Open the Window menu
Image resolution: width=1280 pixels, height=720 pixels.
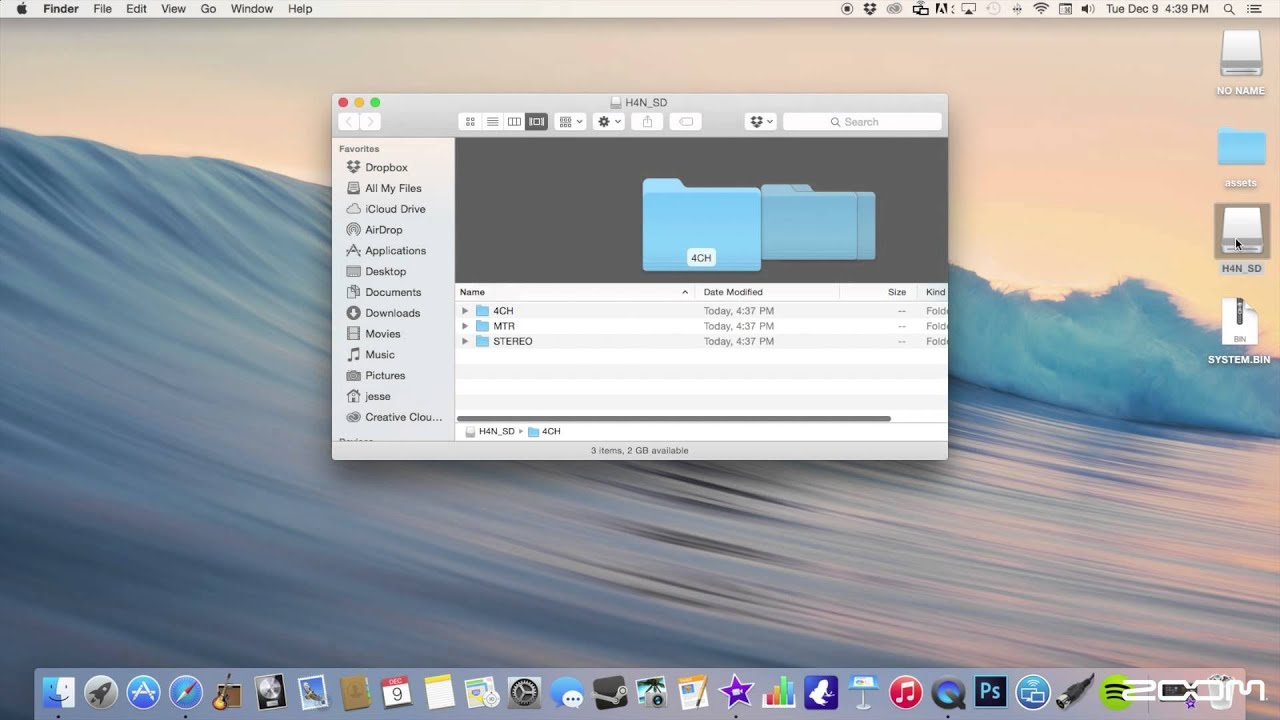pyautogui.click(x=251, y=9)
